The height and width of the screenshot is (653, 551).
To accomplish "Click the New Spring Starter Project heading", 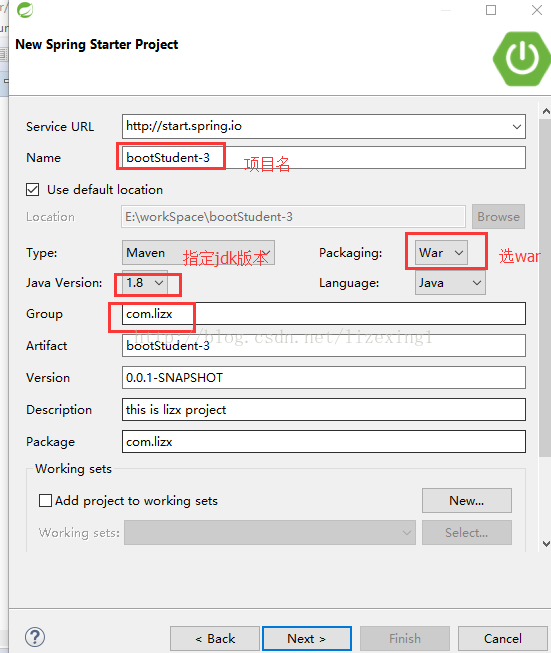I will [97, 44].
